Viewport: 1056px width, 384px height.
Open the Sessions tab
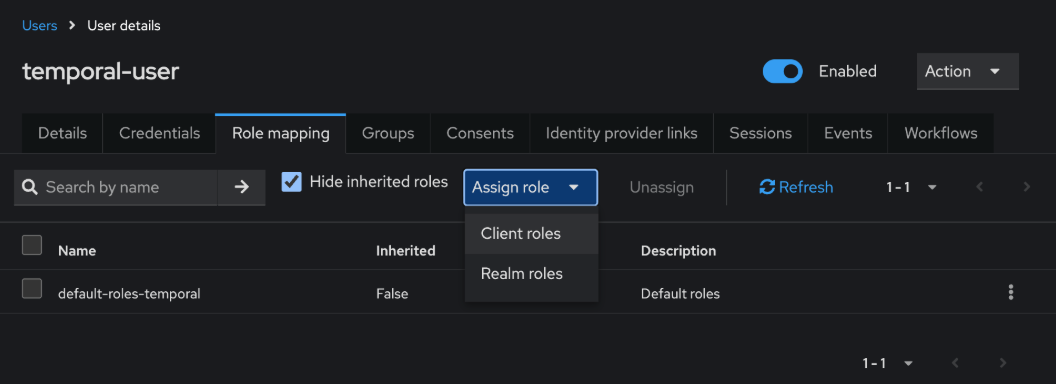click(x=760, y=133)
